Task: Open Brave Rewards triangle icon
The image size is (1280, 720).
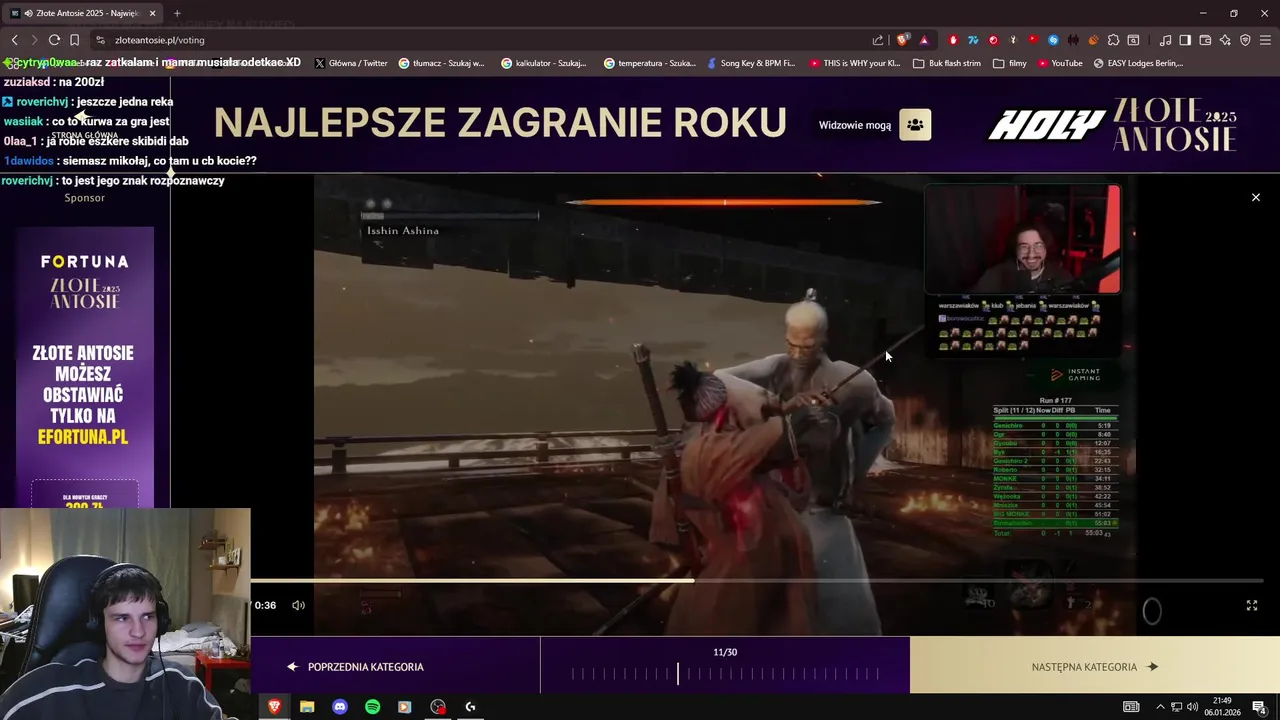Action: point(924,40)
